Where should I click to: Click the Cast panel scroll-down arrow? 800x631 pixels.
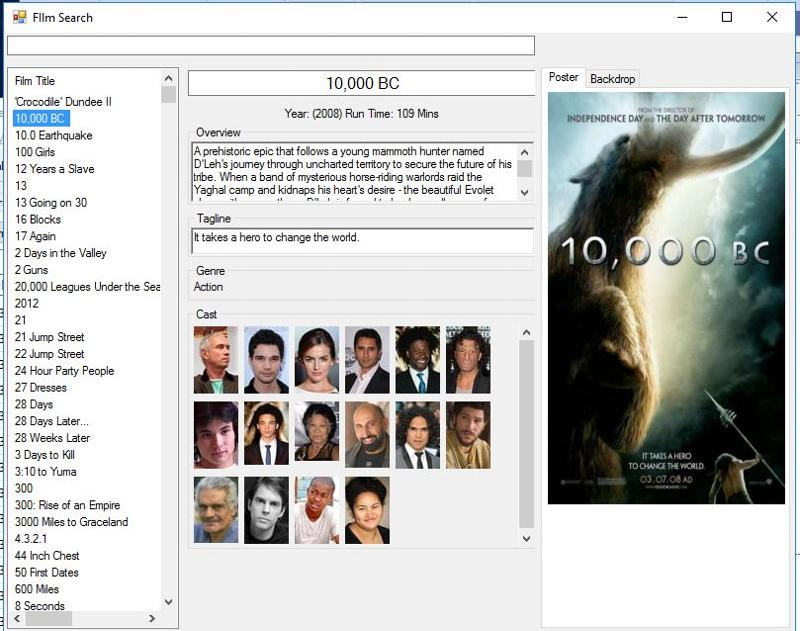[527, 539]
